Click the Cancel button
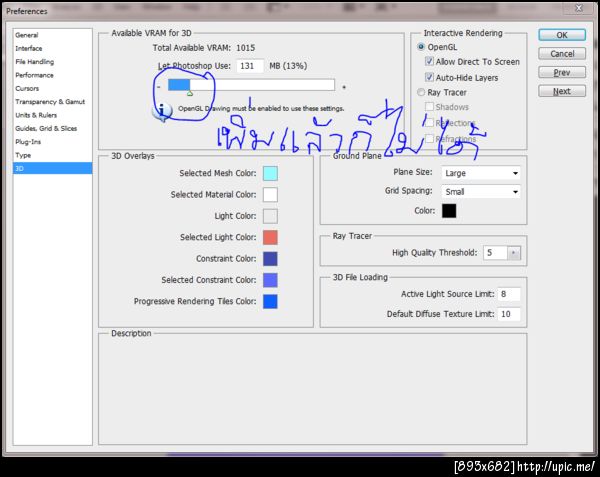 [562, 54]
